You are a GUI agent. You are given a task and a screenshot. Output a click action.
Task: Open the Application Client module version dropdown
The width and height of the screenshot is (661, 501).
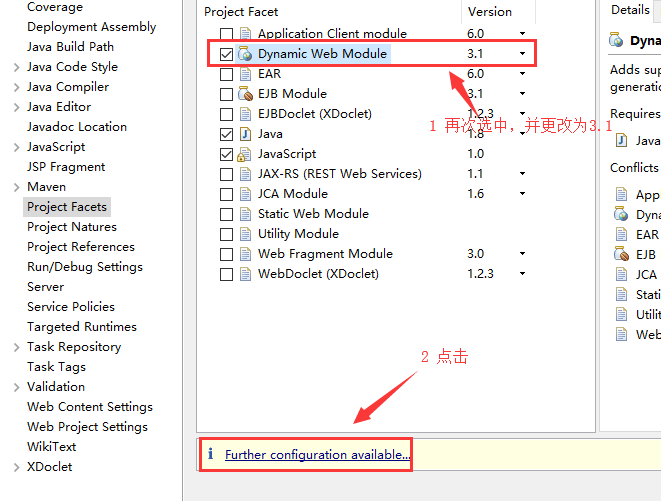pos(522,33)
